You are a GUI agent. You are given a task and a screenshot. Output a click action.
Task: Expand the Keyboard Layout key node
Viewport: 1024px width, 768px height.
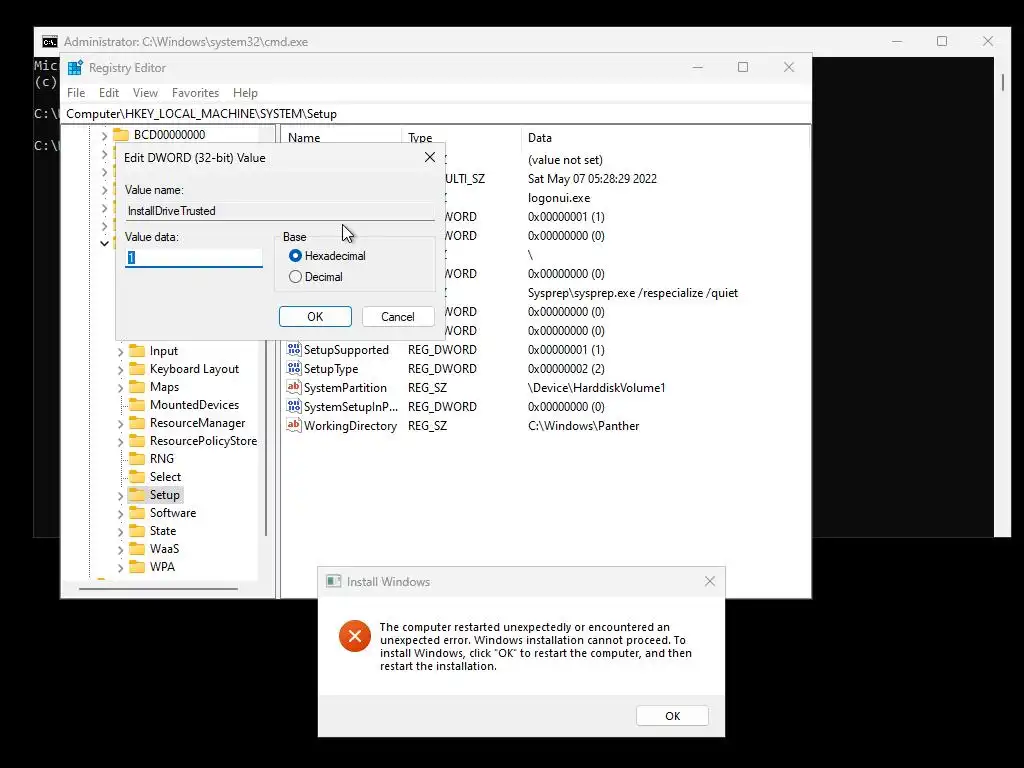(120, 370)
